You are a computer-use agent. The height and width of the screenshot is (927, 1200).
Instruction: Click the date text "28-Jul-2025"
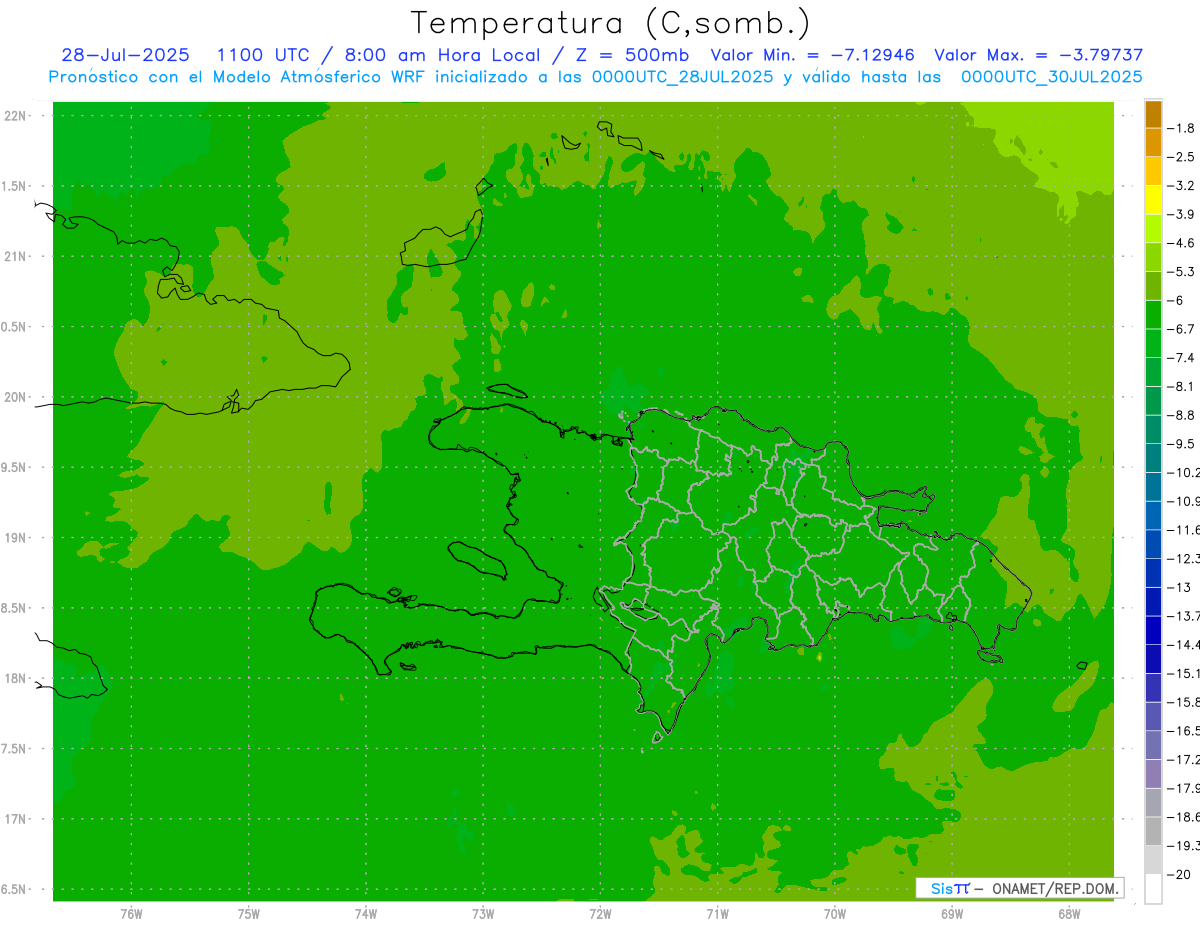(125, 55)
